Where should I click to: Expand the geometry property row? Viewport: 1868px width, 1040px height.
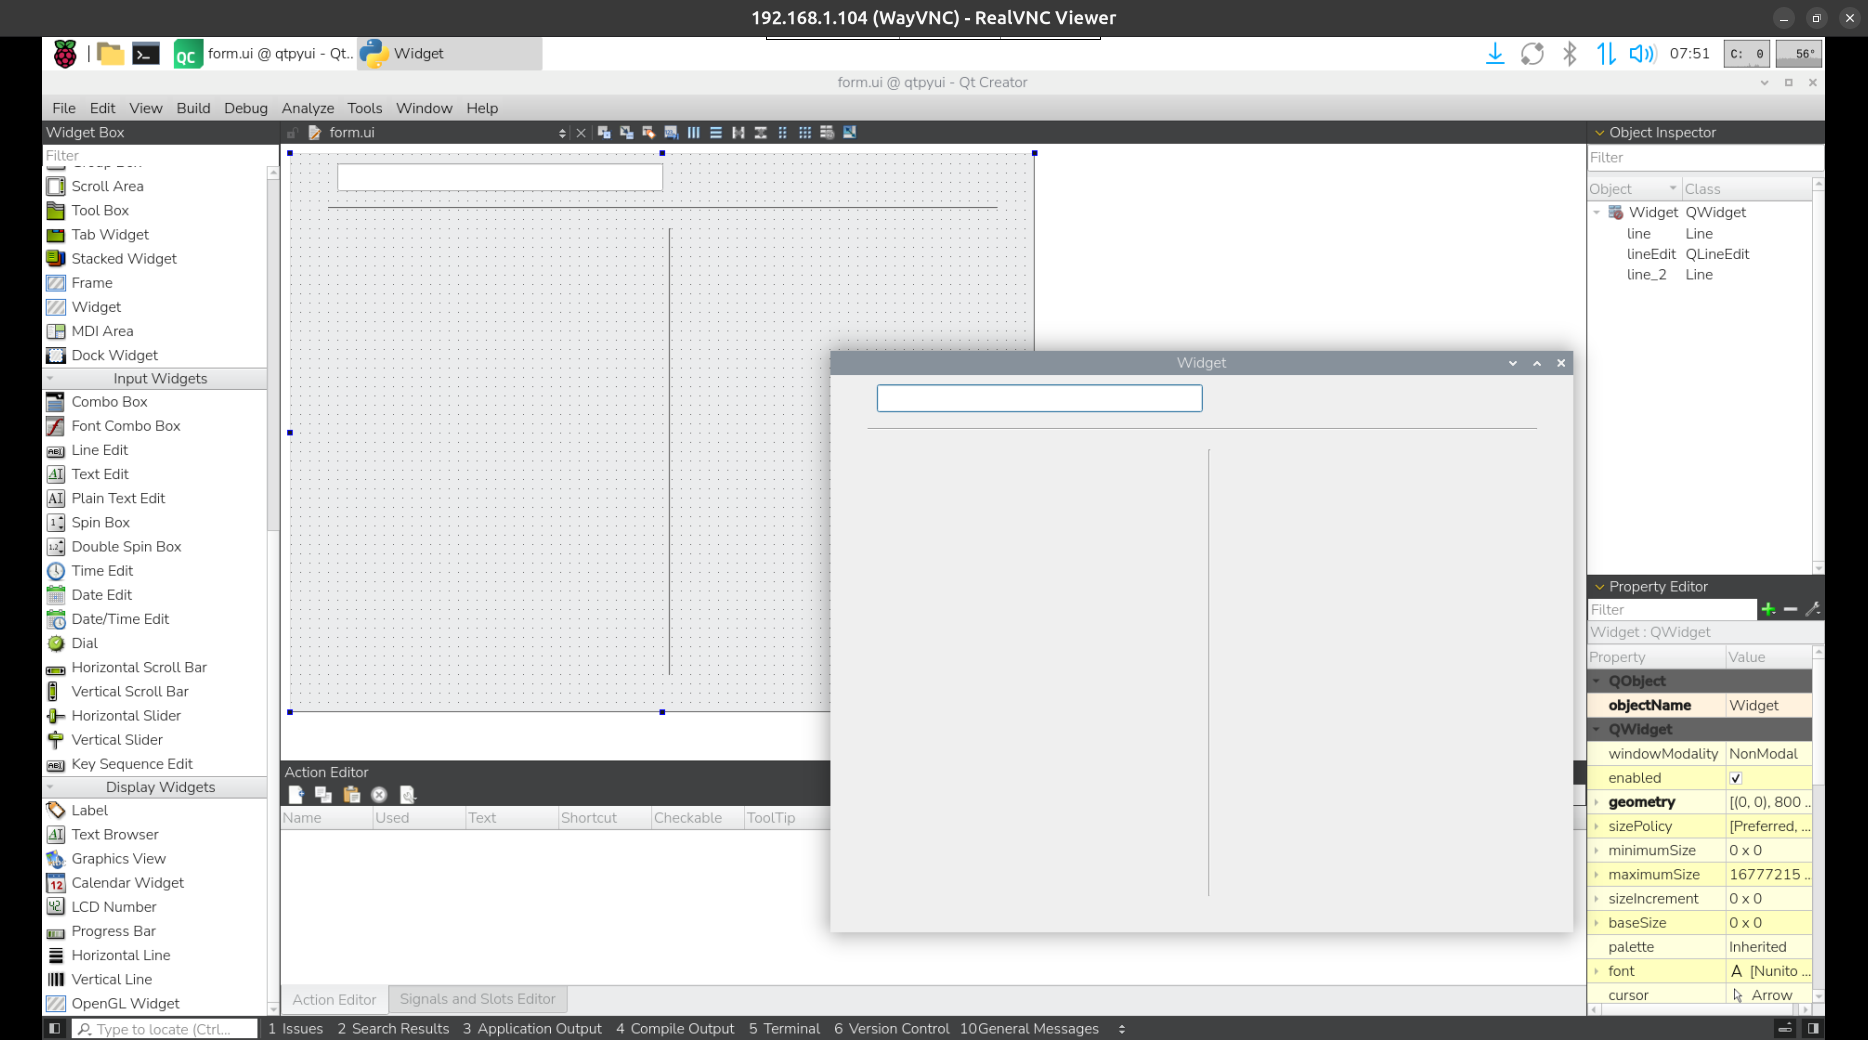[1596, 802]
